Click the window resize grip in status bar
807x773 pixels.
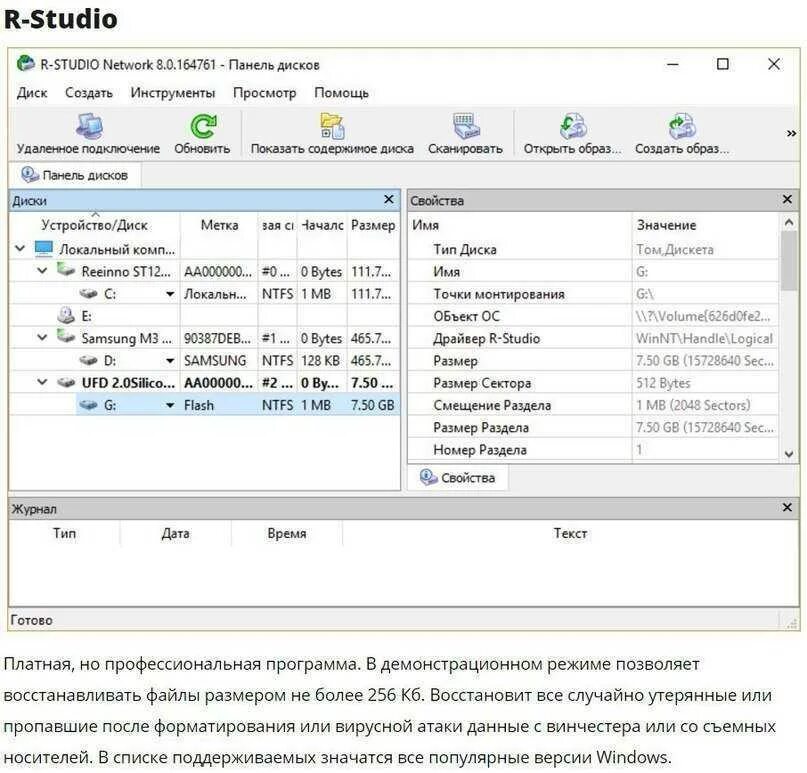(792, 622)
